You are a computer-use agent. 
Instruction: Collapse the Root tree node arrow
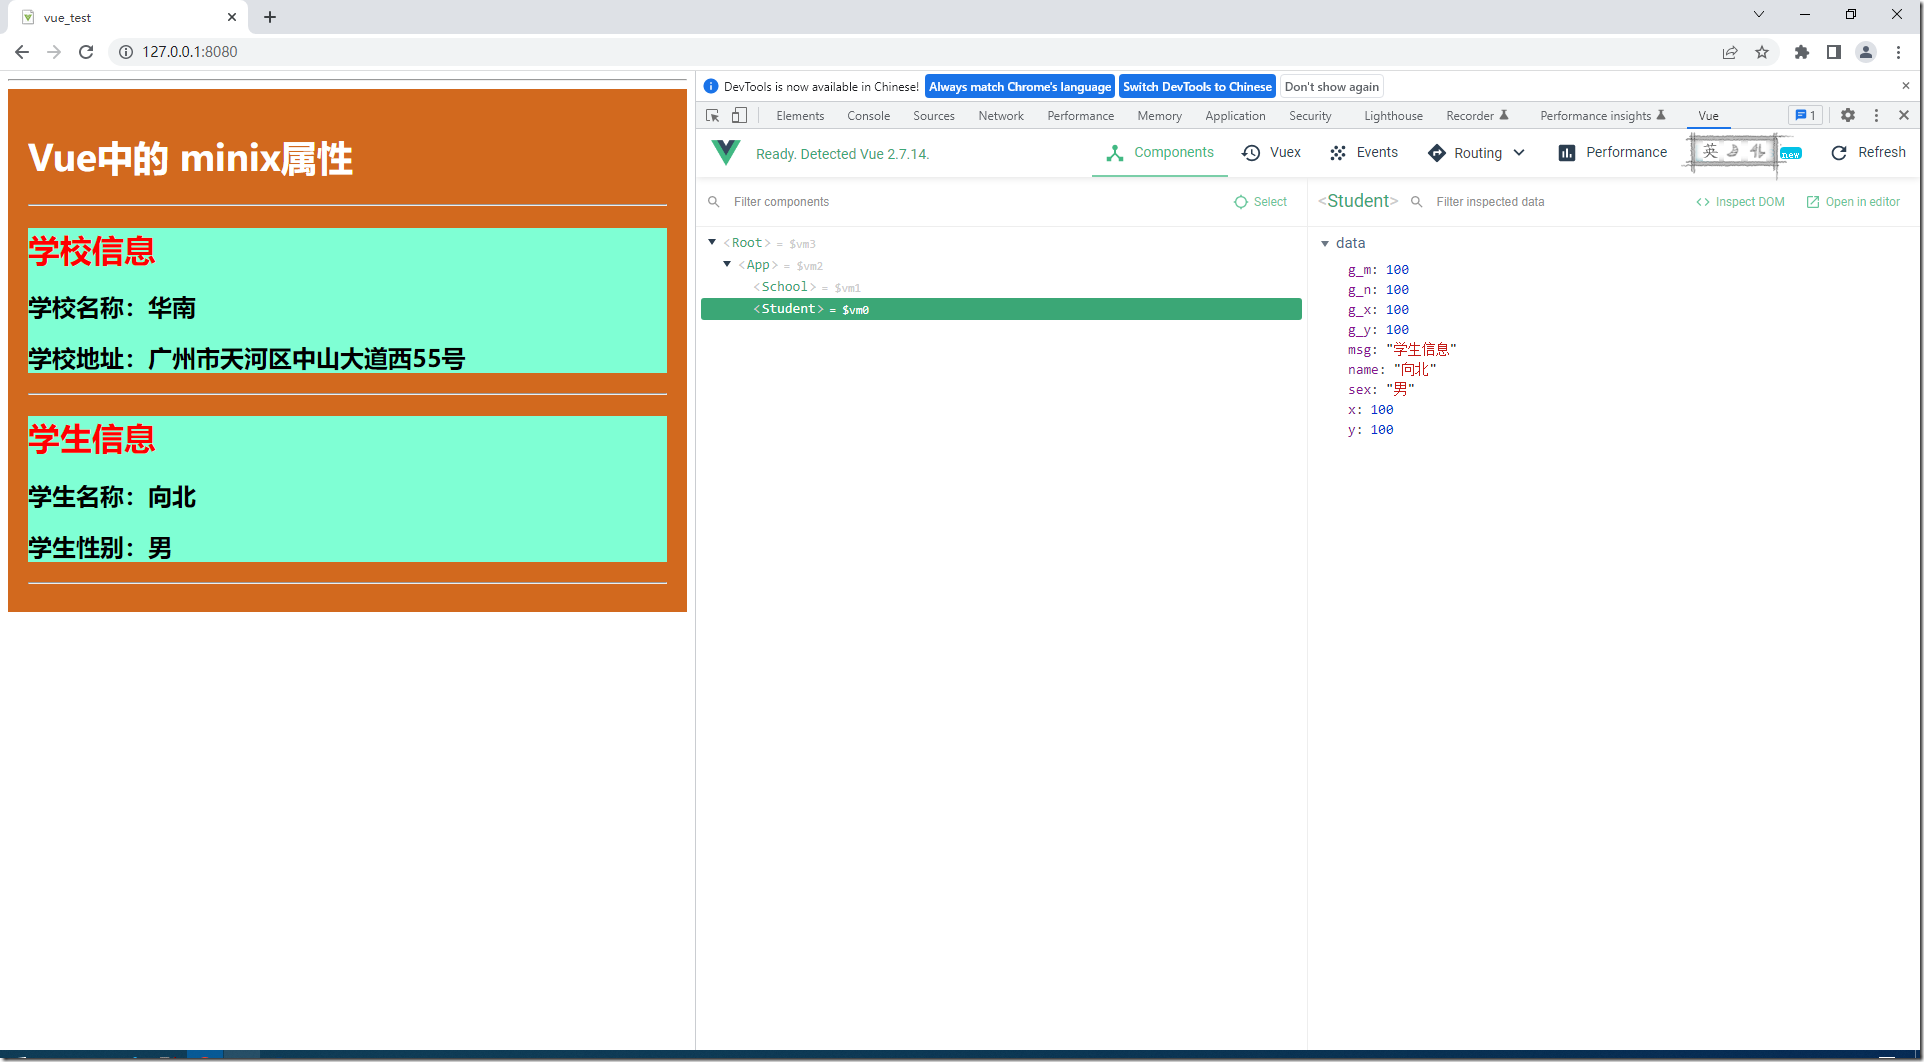(x=712, y=242)
